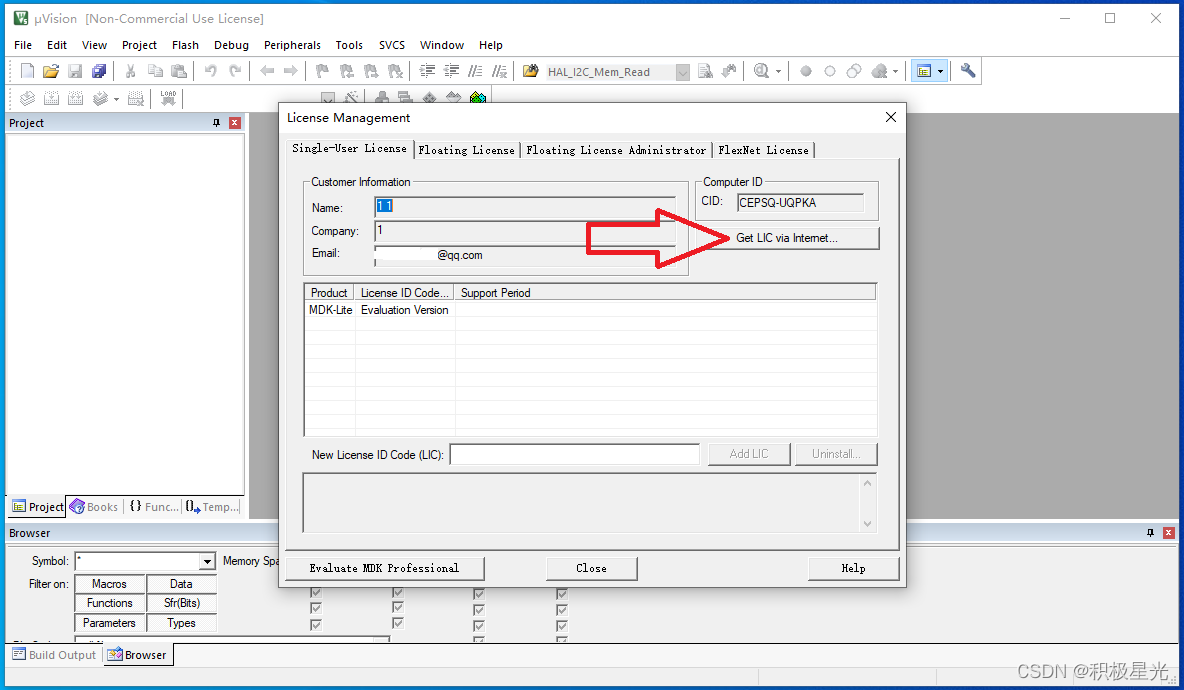Open a file with the folder icon

click(51, 71)
